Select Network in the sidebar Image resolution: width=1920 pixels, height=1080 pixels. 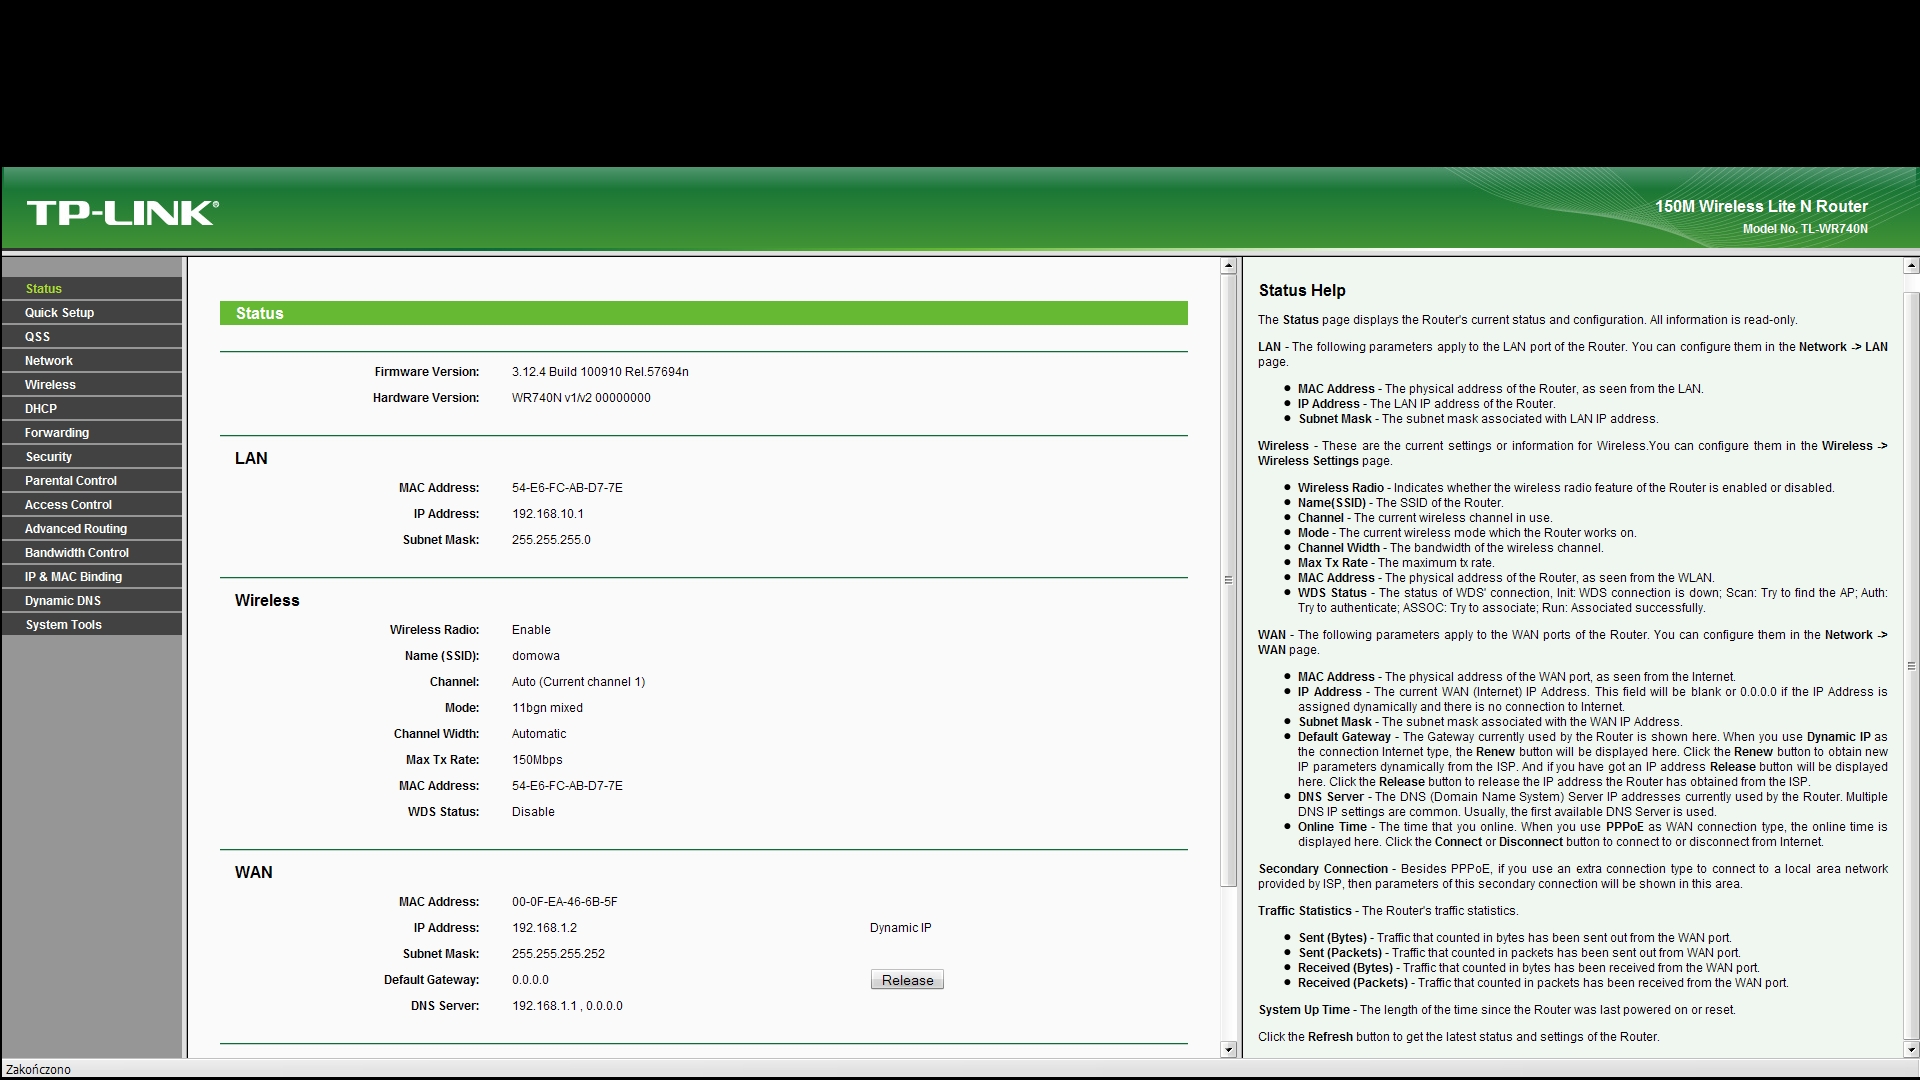point(49,361)
